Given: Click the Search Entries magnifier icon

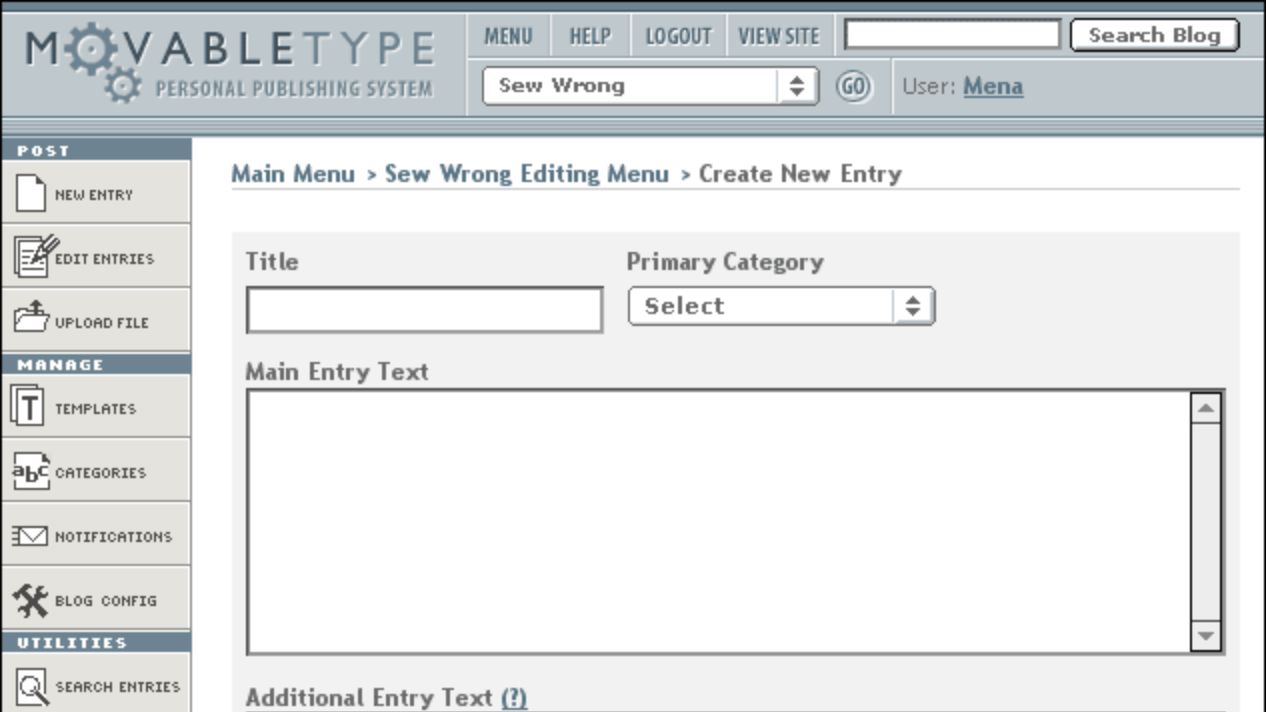Looking at the screenshot, I should tap(33, 686).
